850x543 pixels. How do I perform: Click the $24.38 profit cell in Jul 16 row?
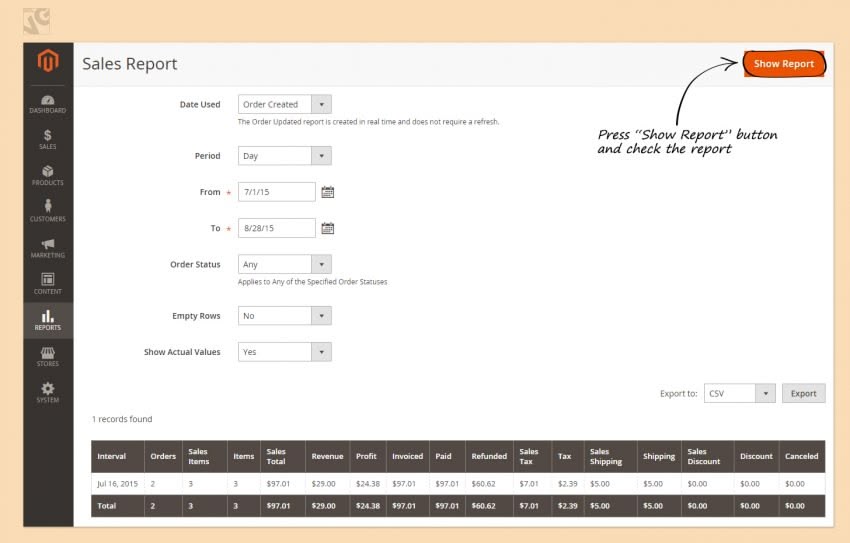368,483
